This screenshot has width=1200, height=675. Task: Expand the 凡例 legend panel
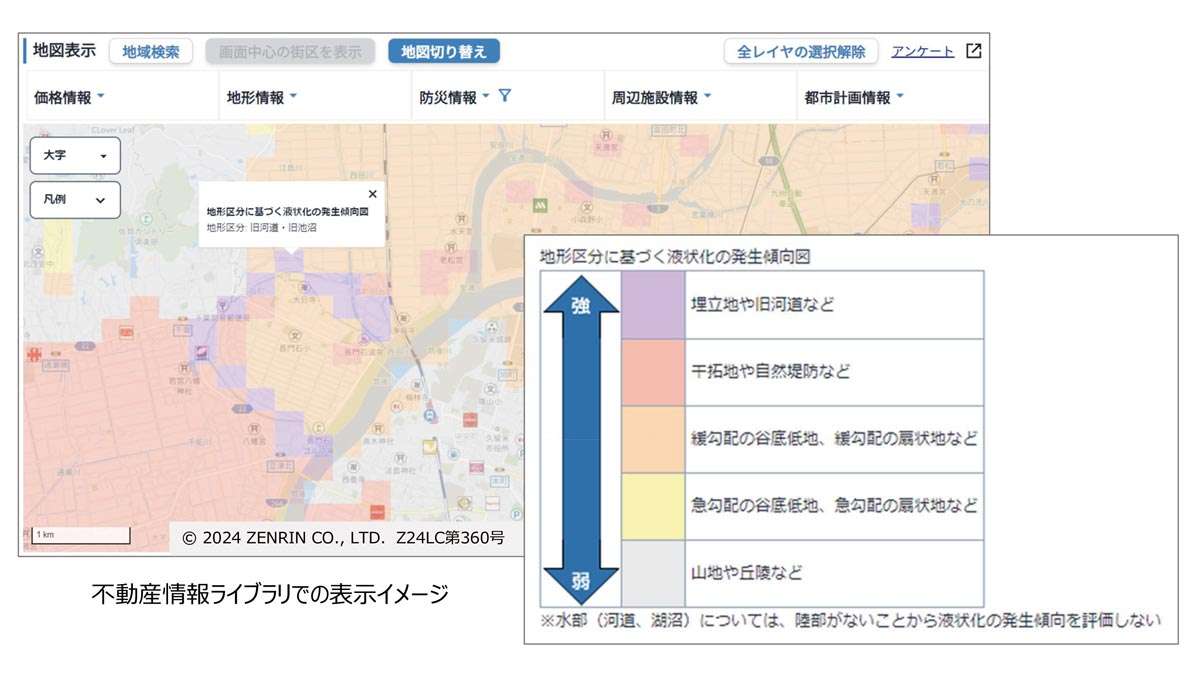[75, 200]
